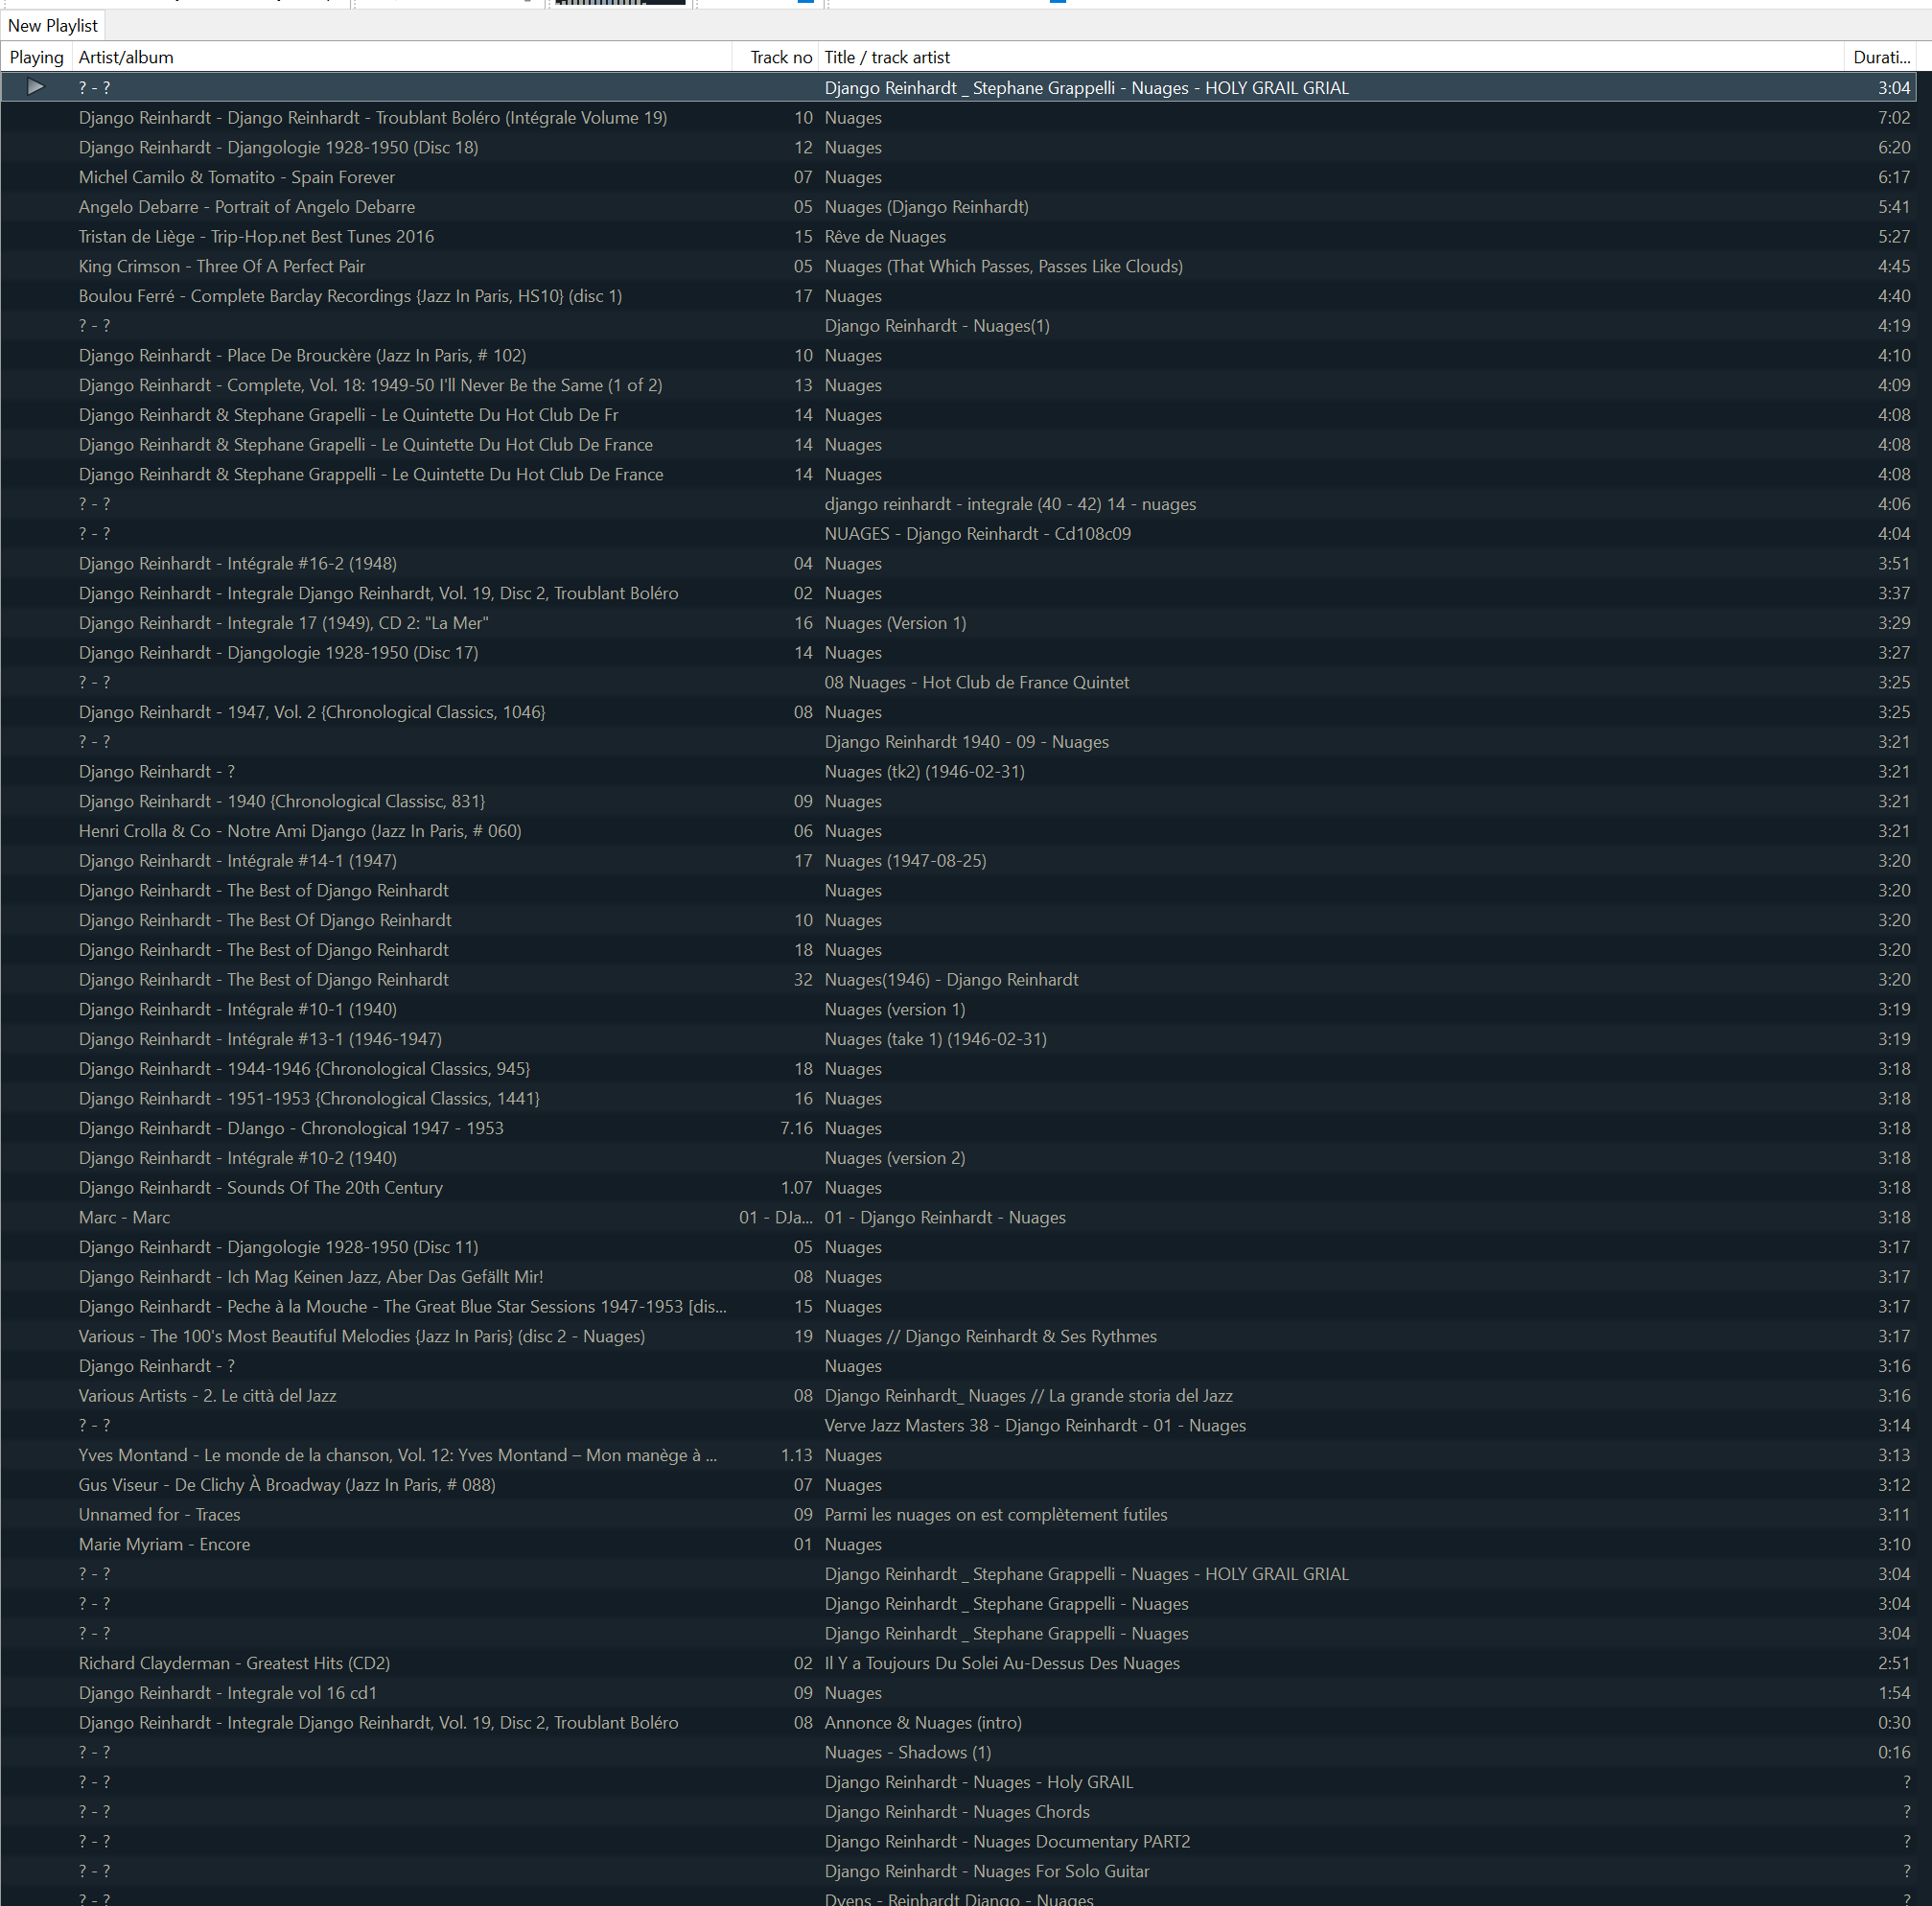
Task: Select Henri Crolla Notre Ami Django row
Action: 300,831
